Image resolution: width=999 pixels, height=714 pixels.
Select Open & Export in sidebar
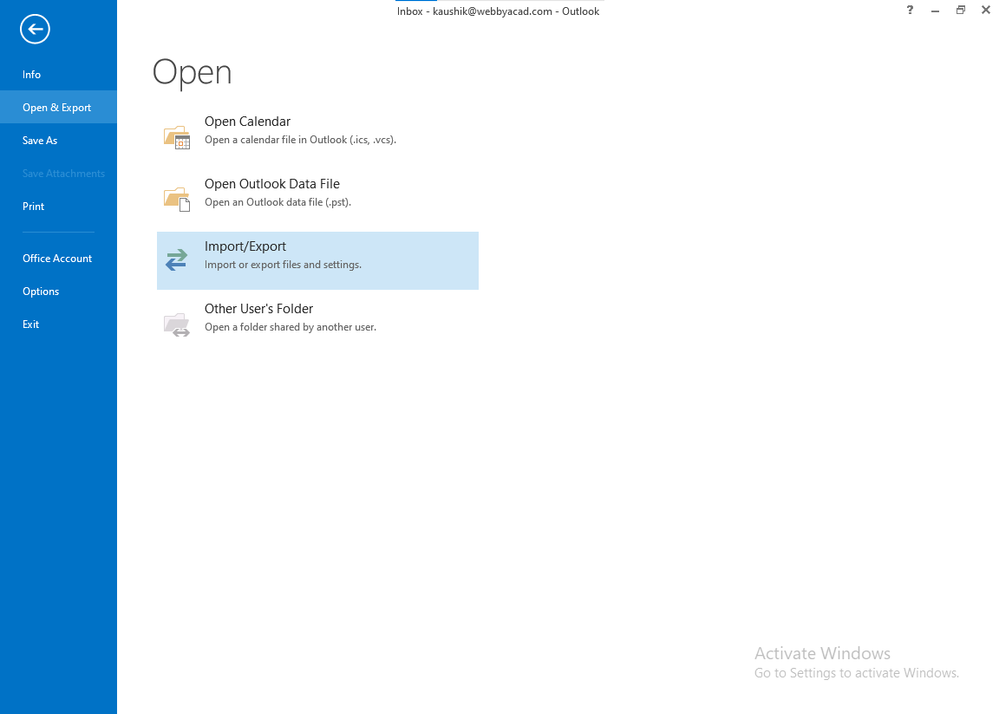(58, 107)
